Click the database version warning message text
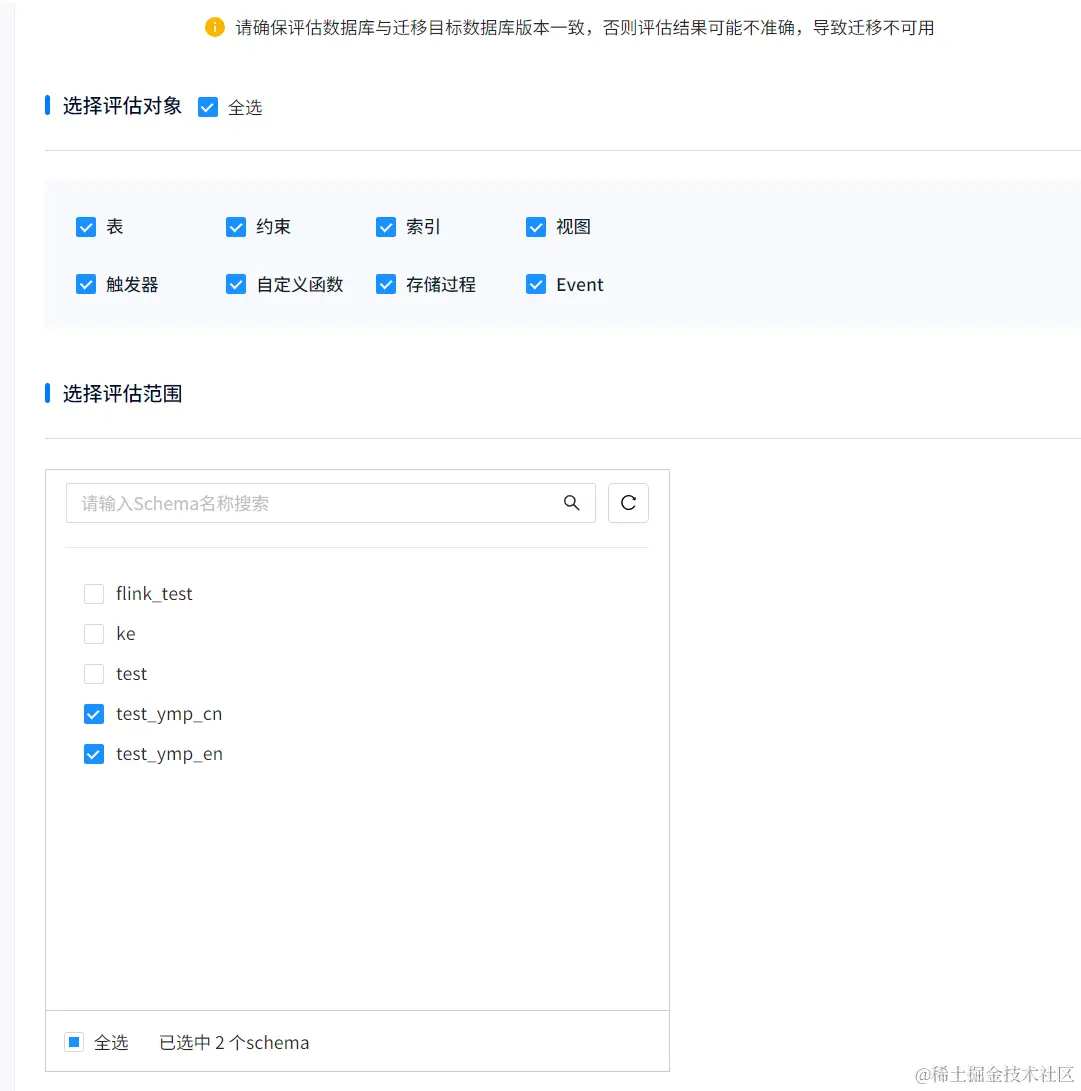The width and height of the screenshot is (1081, 1091). 584,28
